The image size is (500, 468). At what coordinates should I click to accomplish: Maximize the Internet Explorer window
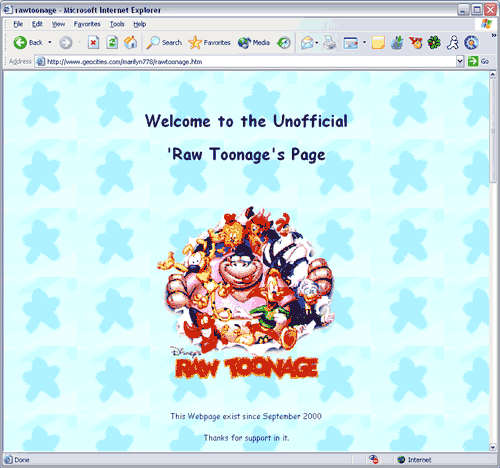477,10
